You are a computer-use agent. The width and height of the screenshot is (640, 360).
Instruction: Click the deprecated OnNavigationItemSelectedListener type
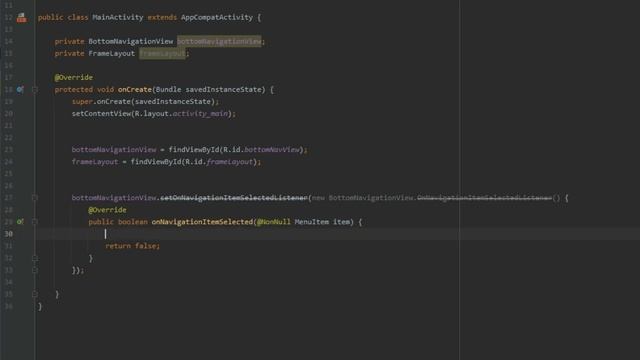[x=484, y=198]
